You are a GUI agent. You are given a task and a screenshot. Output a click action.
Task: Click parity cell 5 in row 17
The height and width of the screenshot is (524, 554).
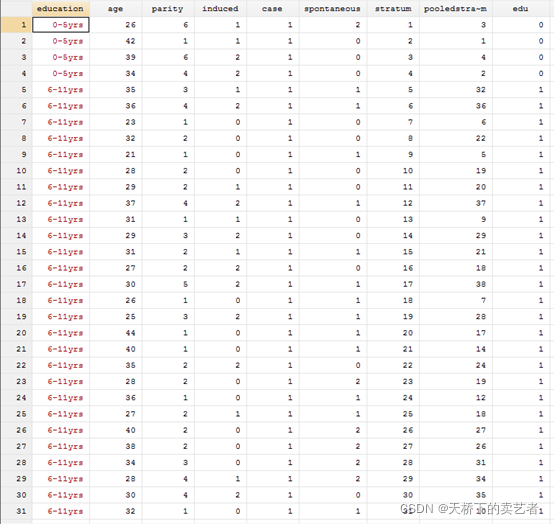pos(168,284)
